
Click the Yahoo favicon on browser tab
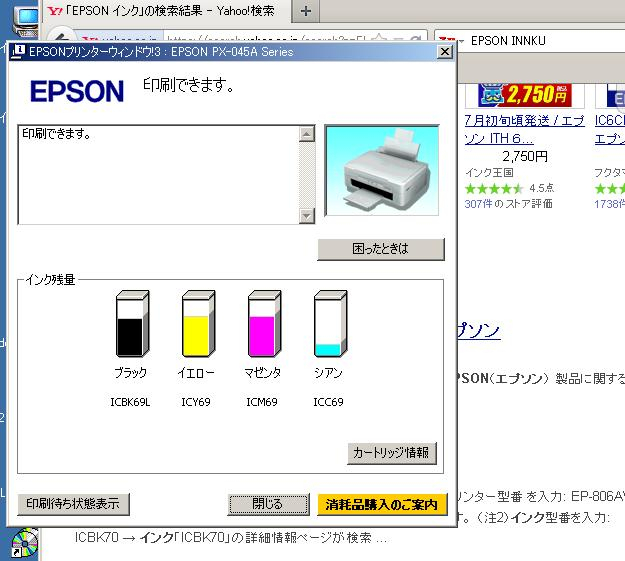[55, 12]
